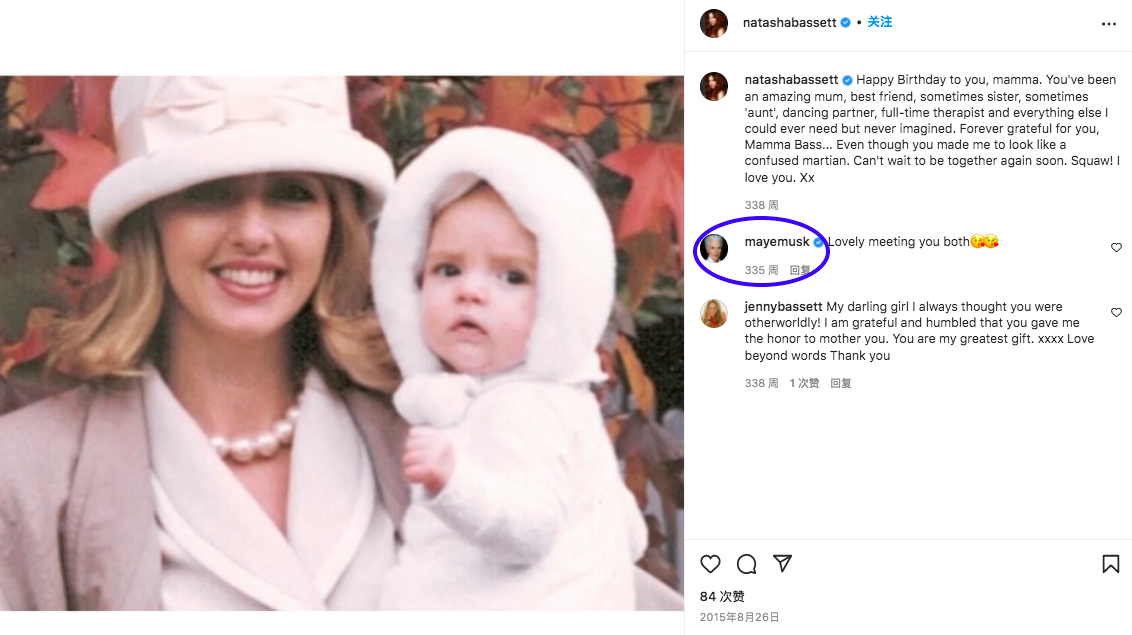This screenshot has width=1132, height=635.
Task: Reply to mayemusk's comment via 回复
Action: tap(800, 270)
